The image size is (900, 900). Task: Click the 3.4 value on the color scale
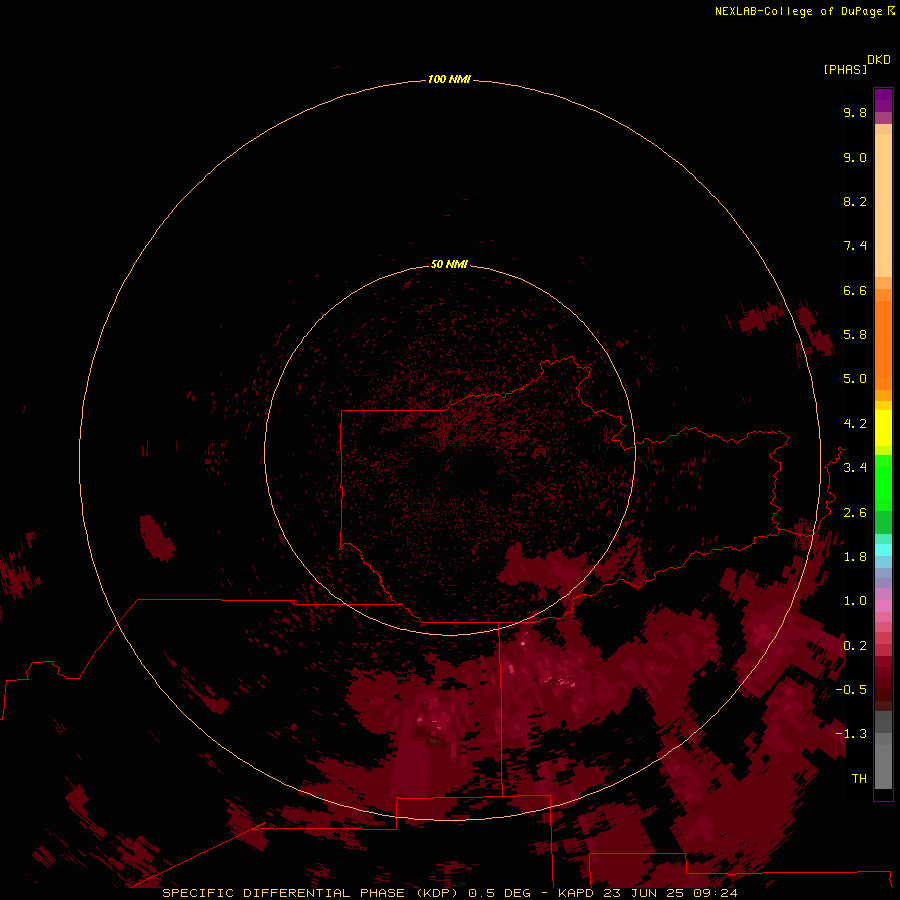tap(855, 468)
